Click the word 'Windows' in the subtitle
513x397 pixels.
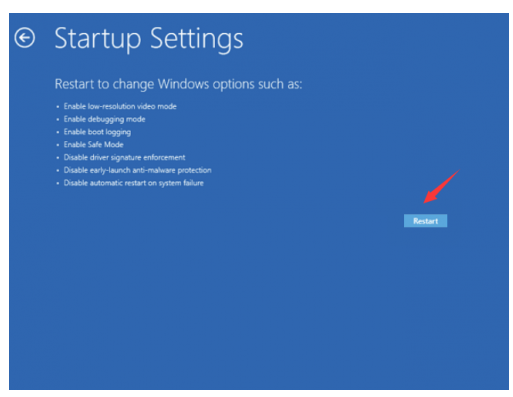(184, 84)
